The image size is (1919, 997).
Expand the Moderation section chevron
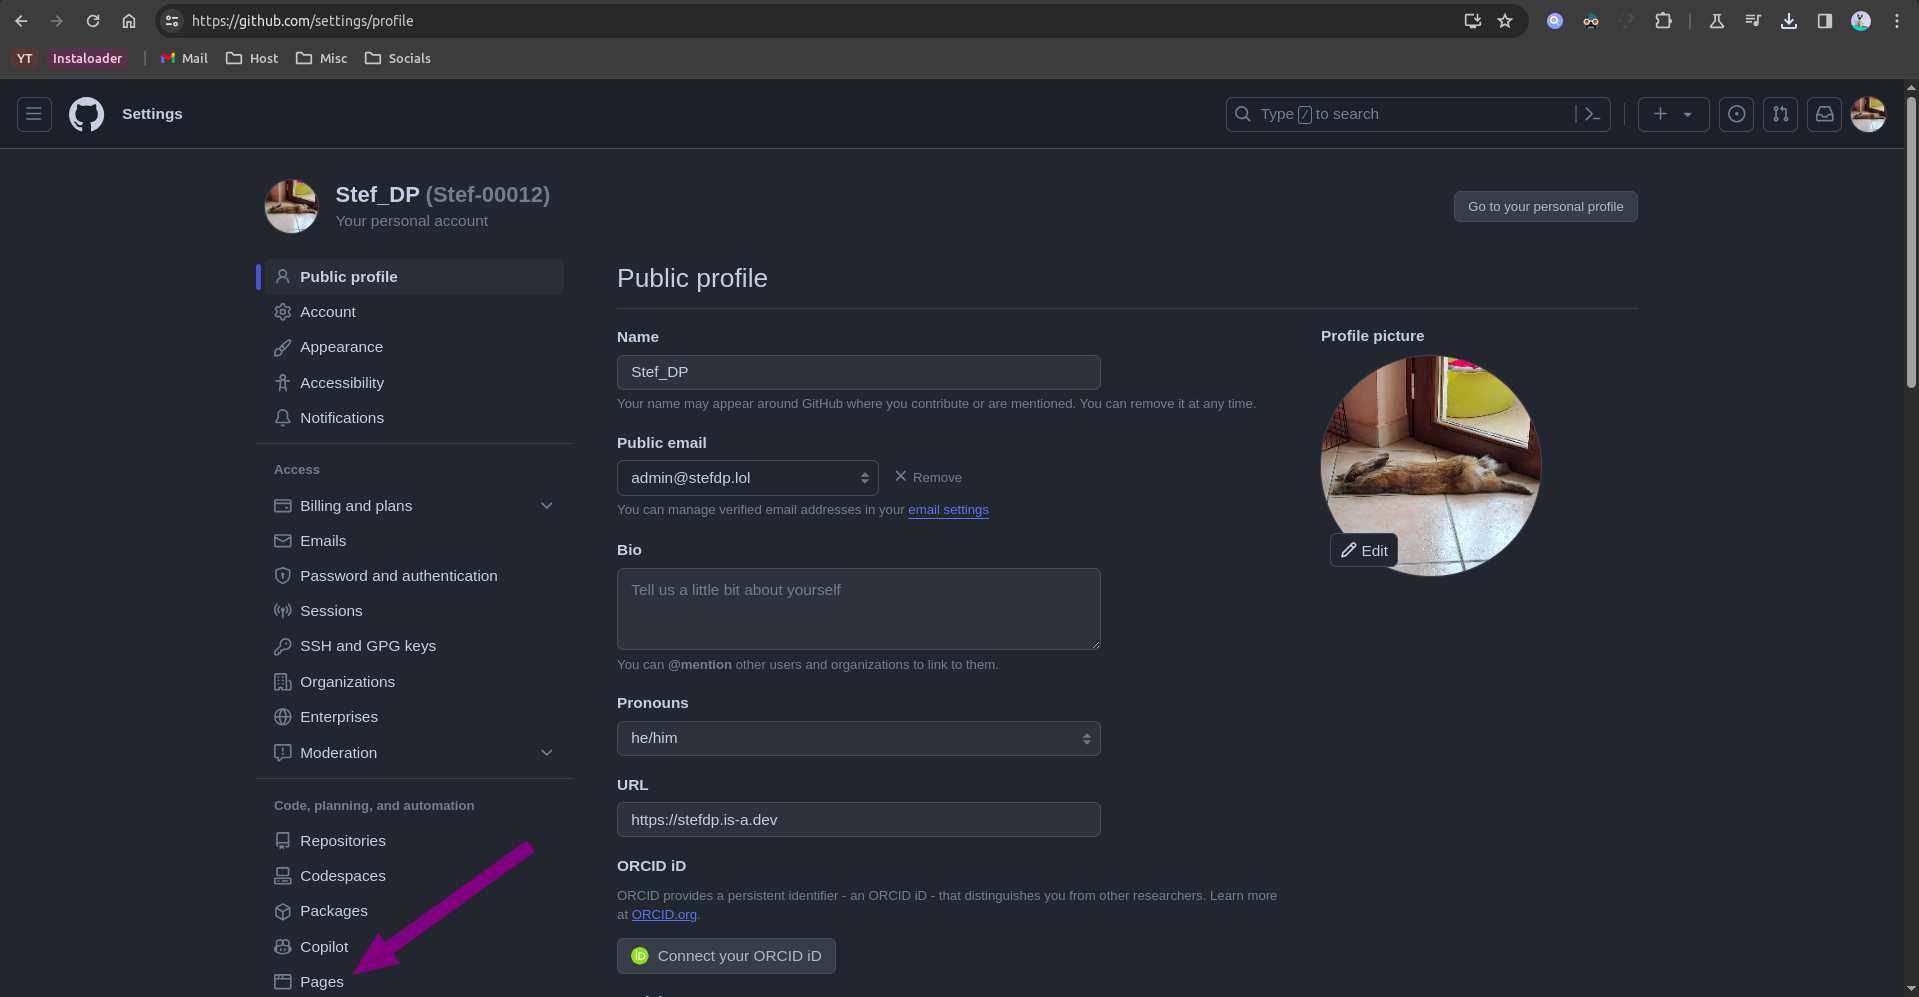(546, 753)
